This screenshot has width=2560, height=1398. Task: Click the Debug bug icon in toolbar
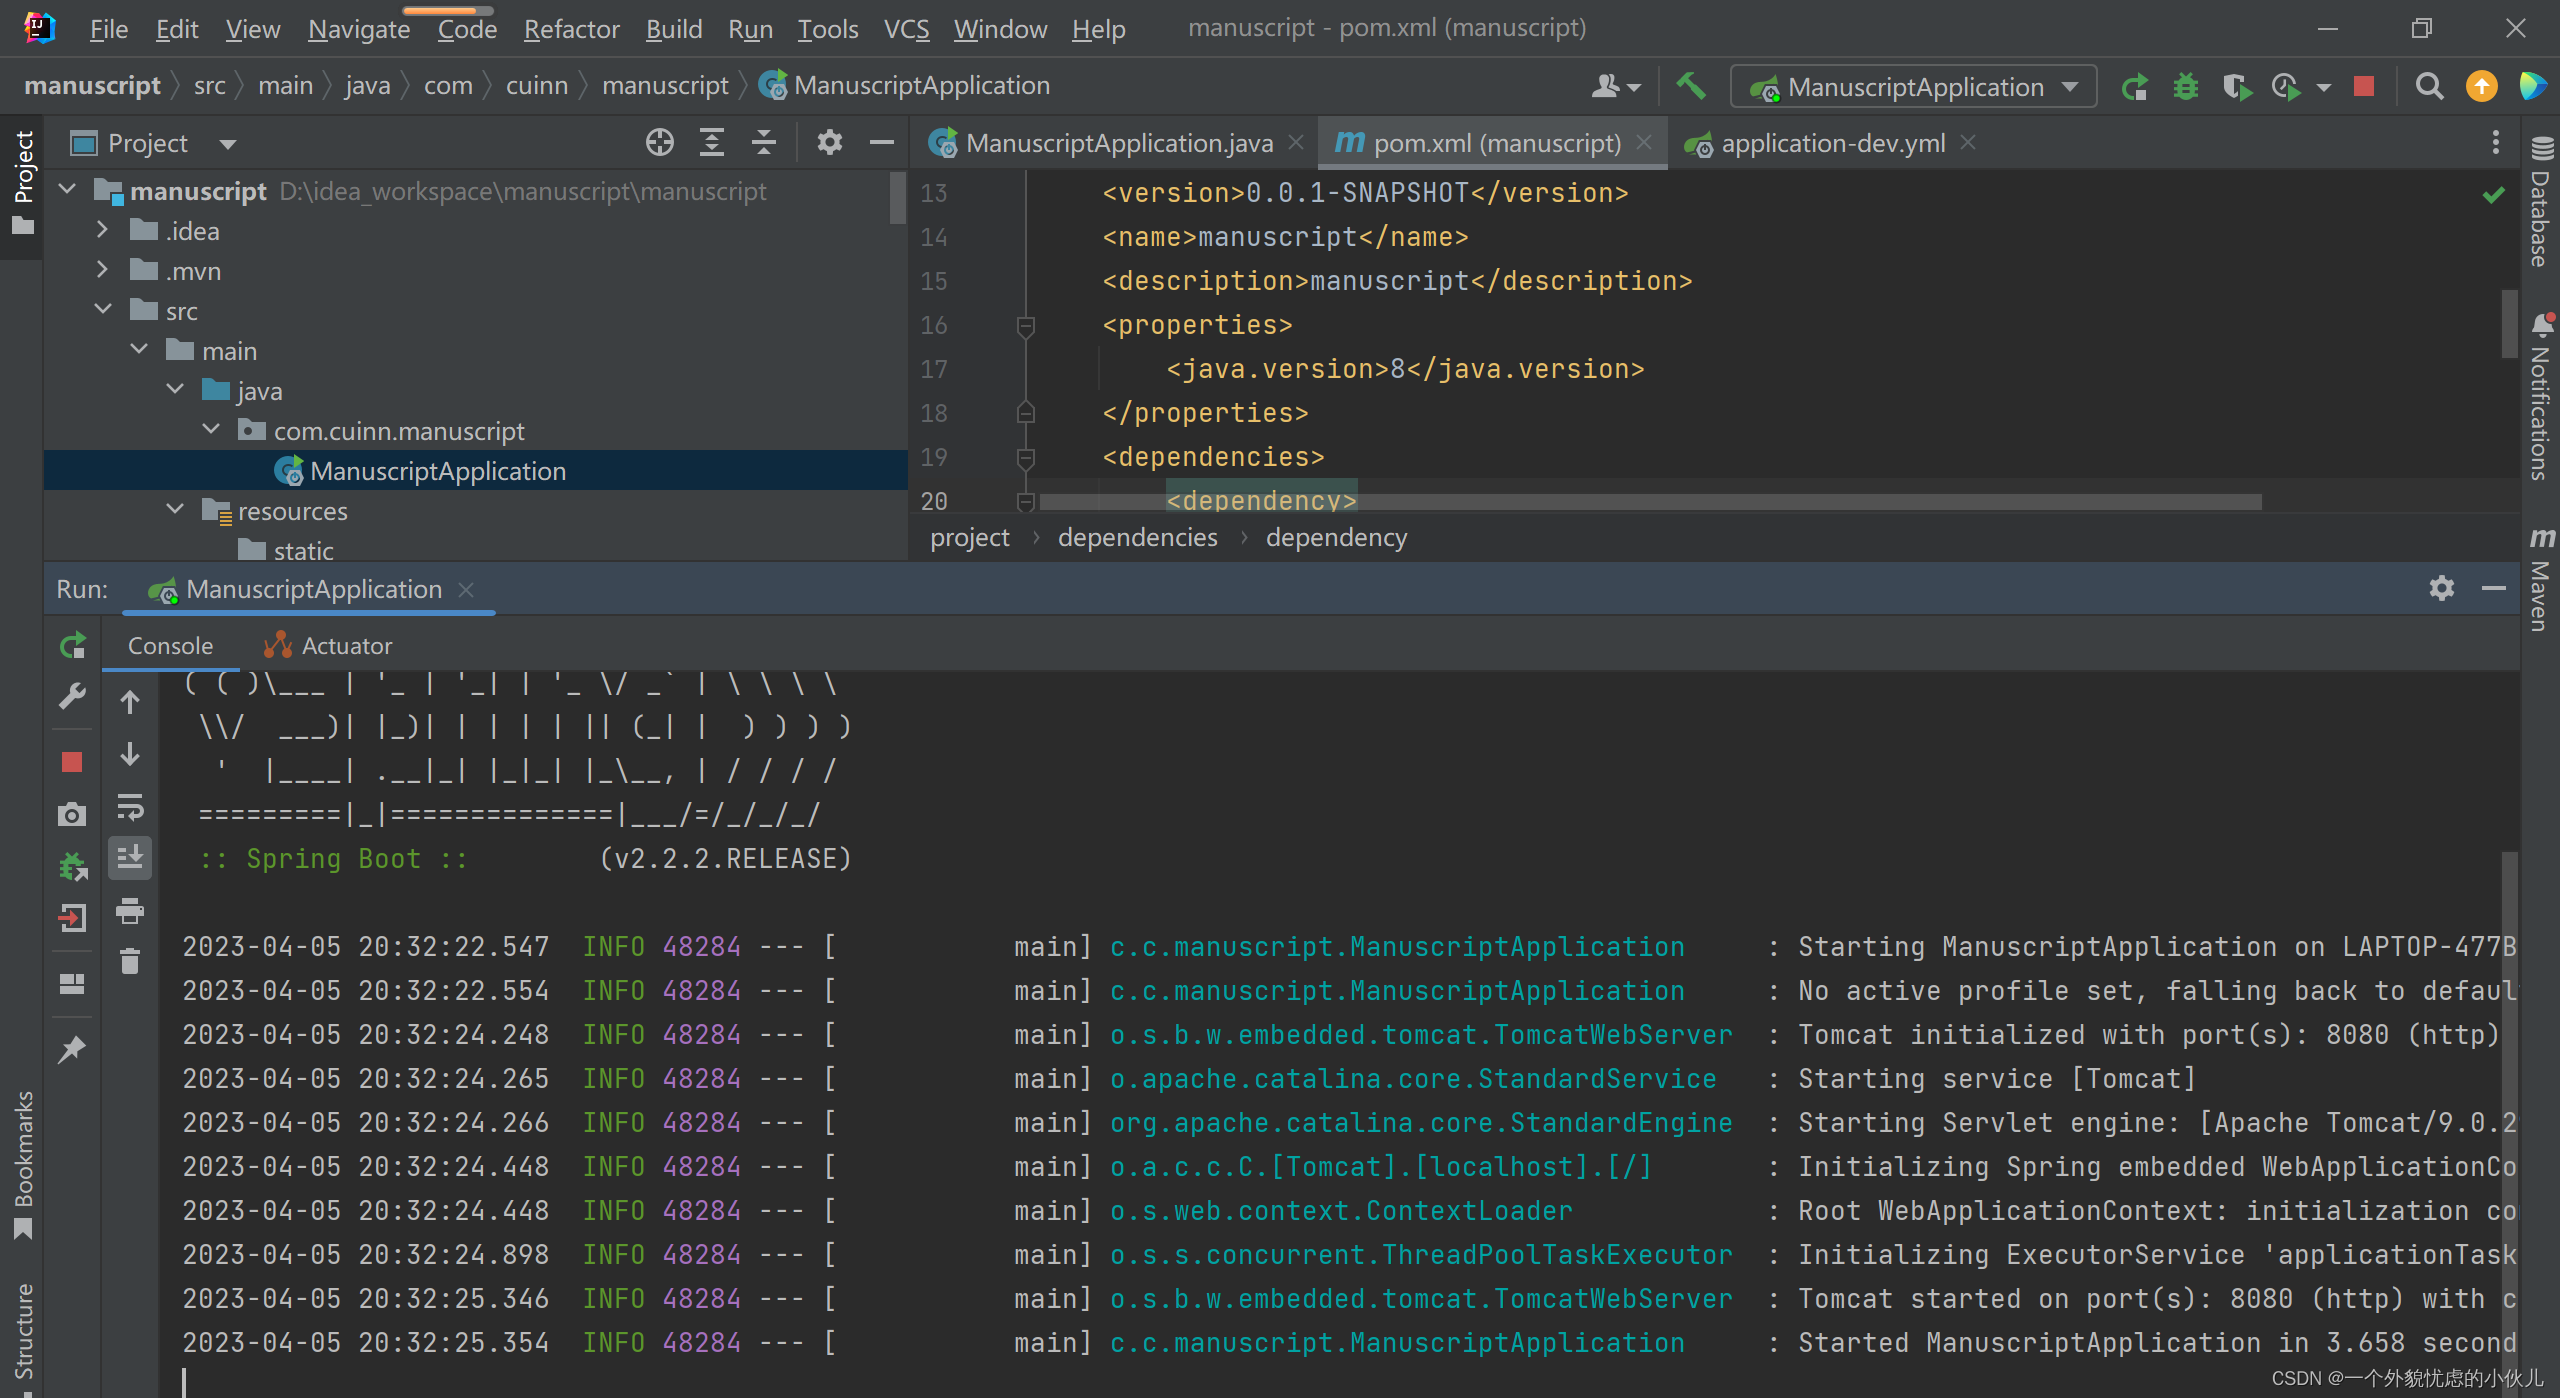(2185, 87)
